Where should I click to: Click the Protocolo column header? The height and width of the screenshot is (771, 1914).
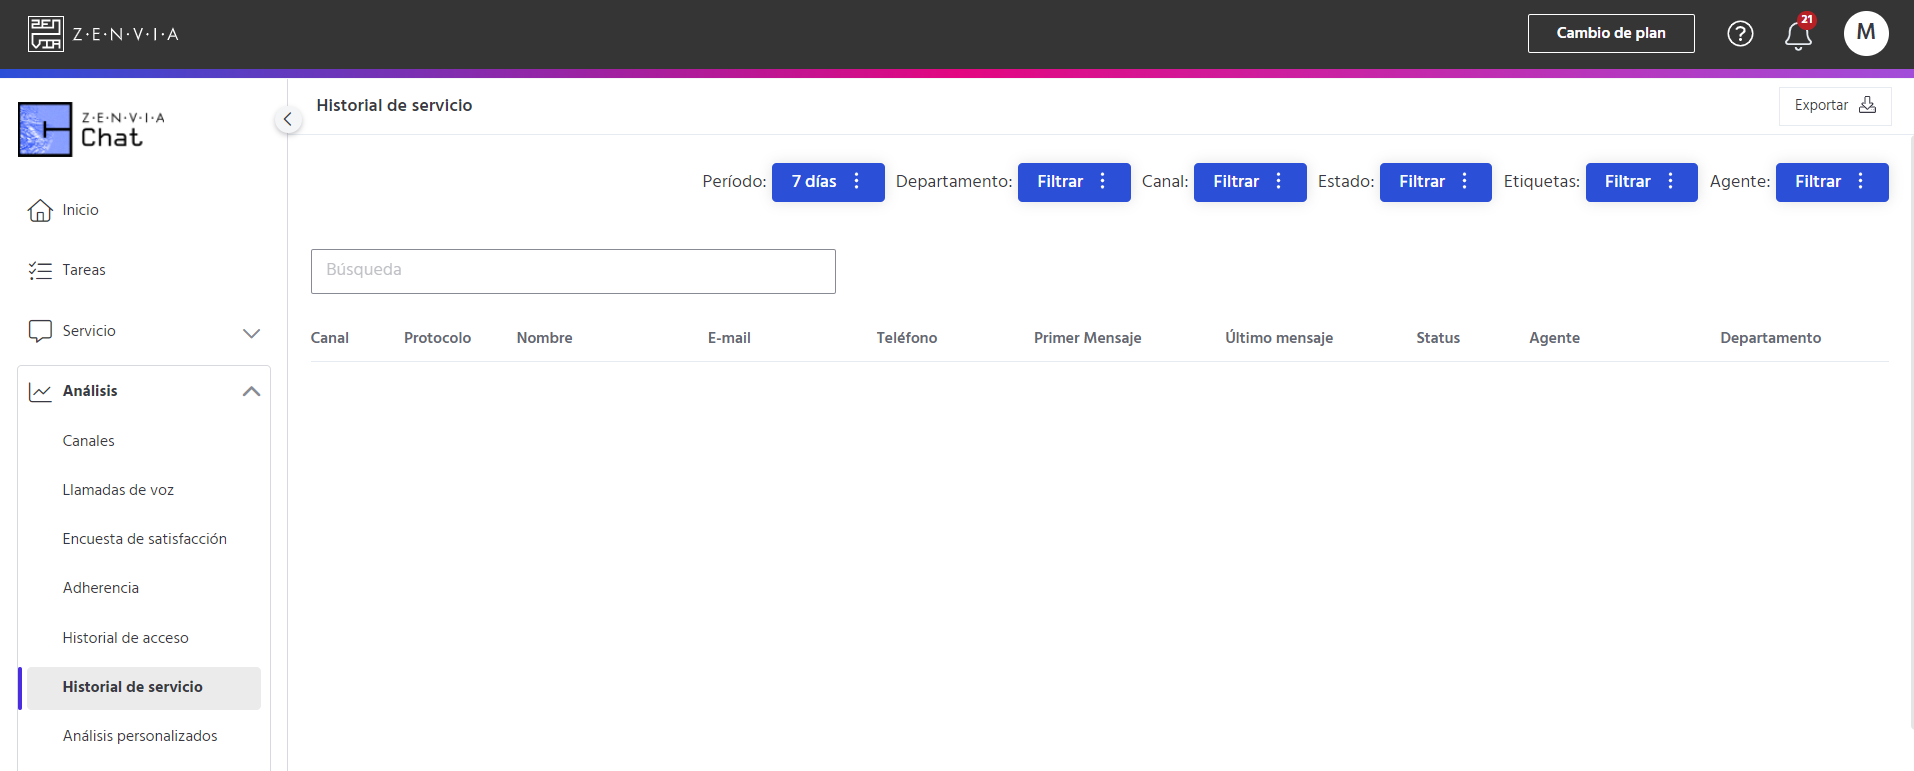pyautogui.click(x=438, y=338)
